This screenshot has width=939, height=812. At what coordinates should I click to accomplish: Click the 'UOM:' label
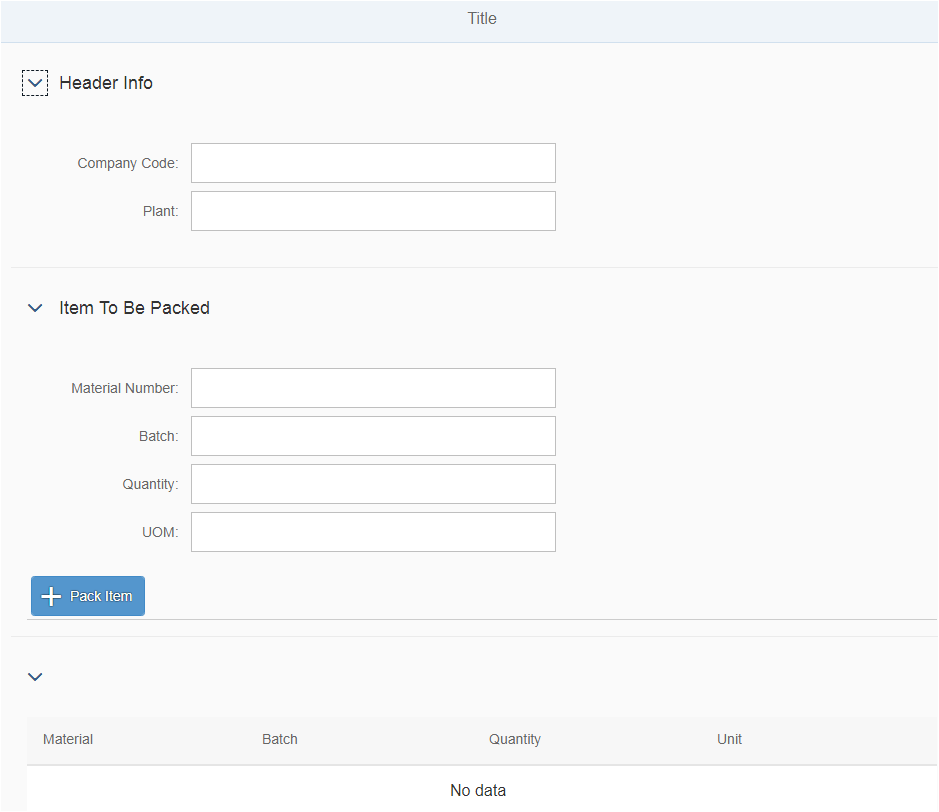(x=160, y=532)
